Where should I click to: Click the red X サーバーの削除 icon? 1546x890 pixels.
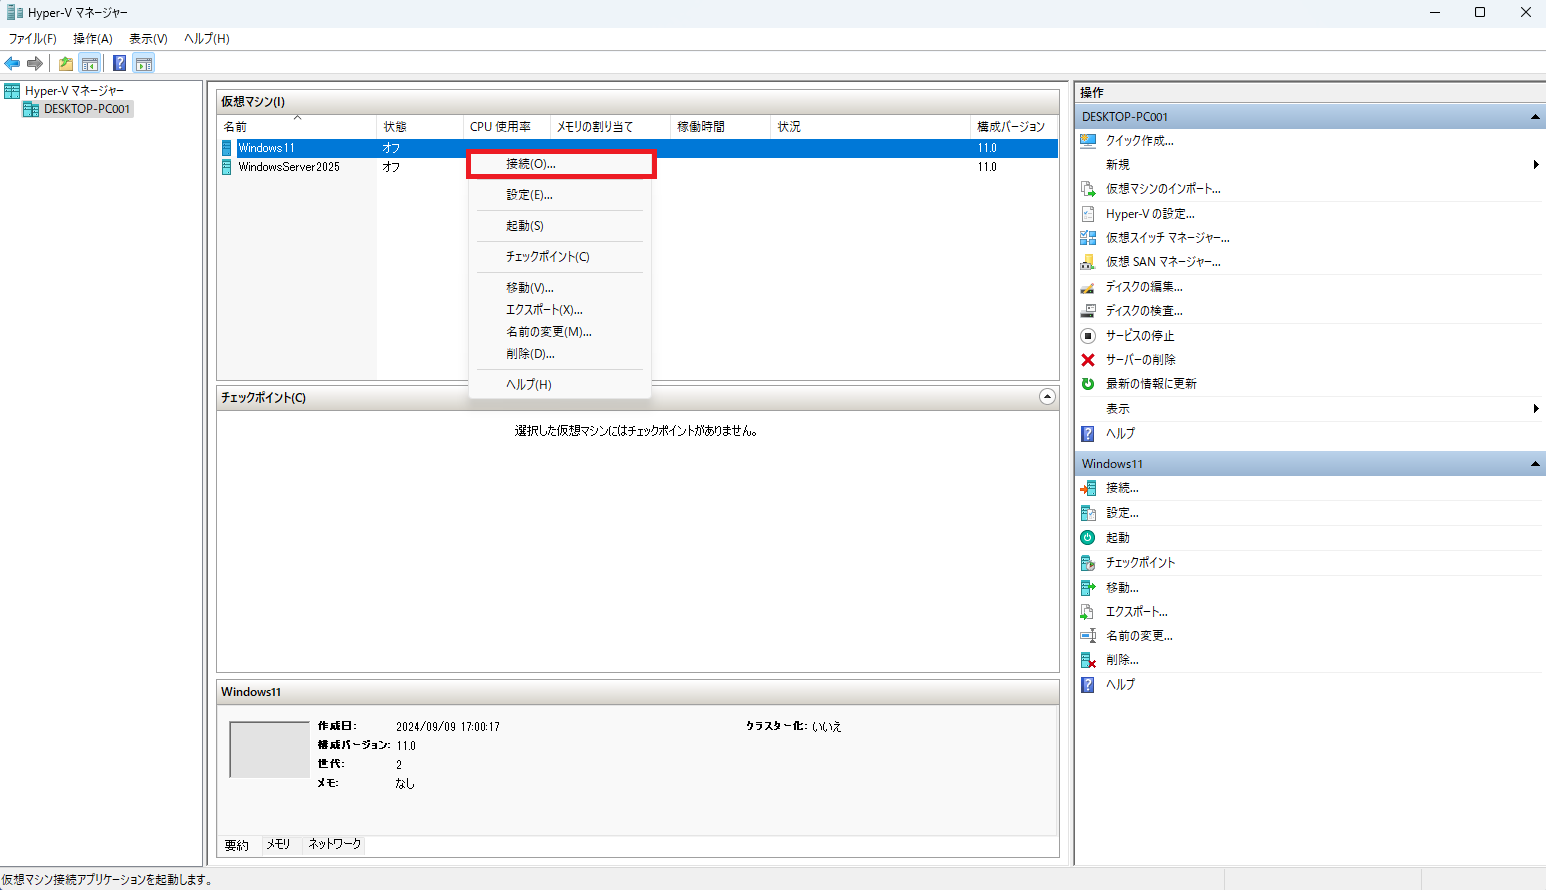click(x=1088, y=360)
